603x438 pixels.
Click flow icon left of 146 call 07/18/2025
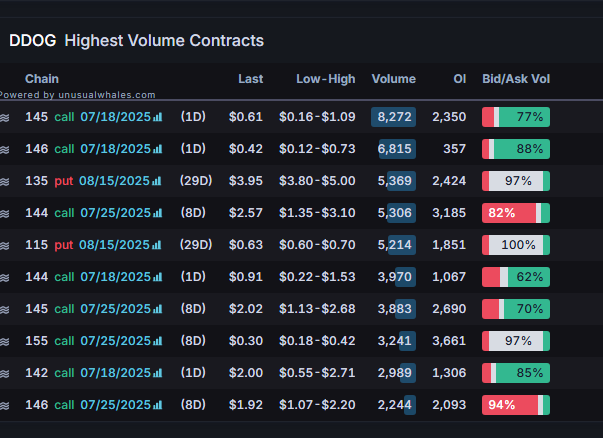(5, 149)
